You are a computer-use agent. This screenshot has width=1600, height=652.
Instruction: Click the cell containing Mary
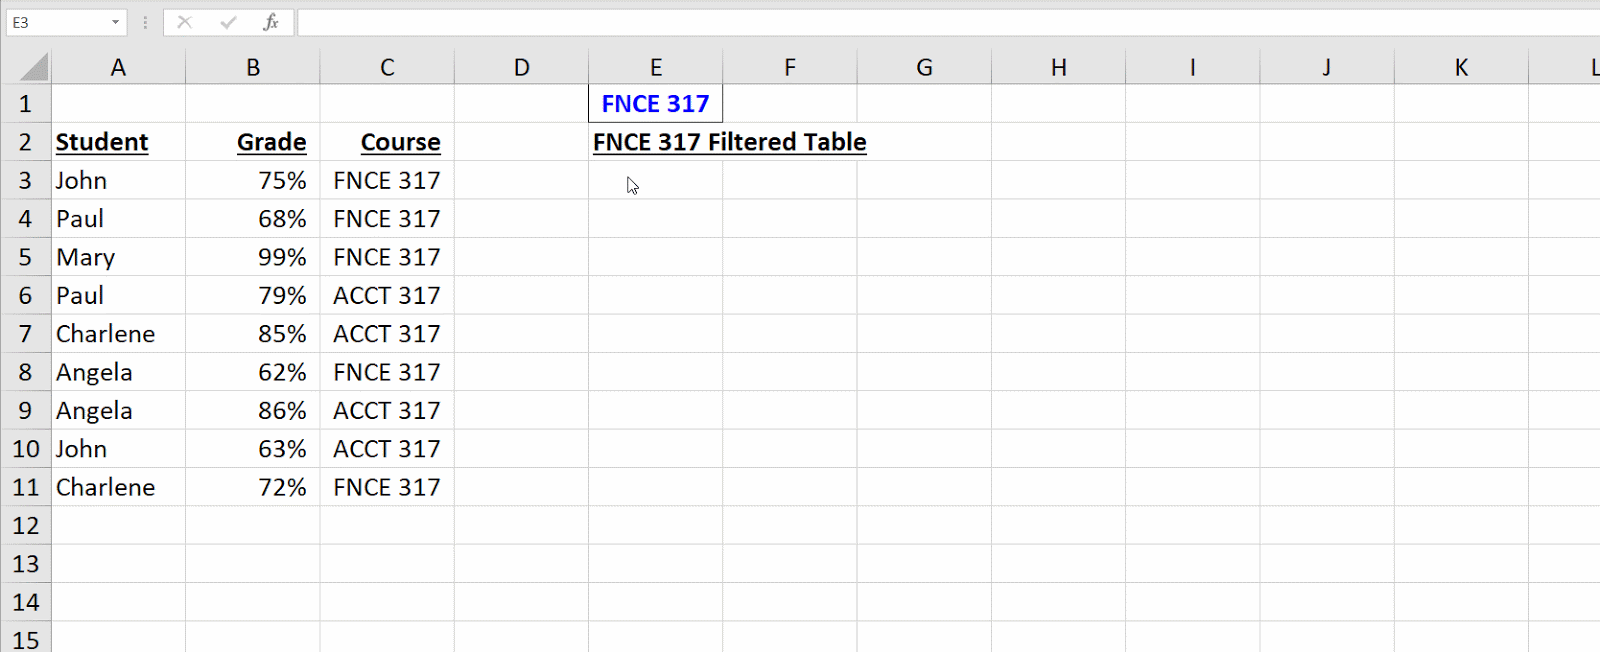[x=86, y=258]
